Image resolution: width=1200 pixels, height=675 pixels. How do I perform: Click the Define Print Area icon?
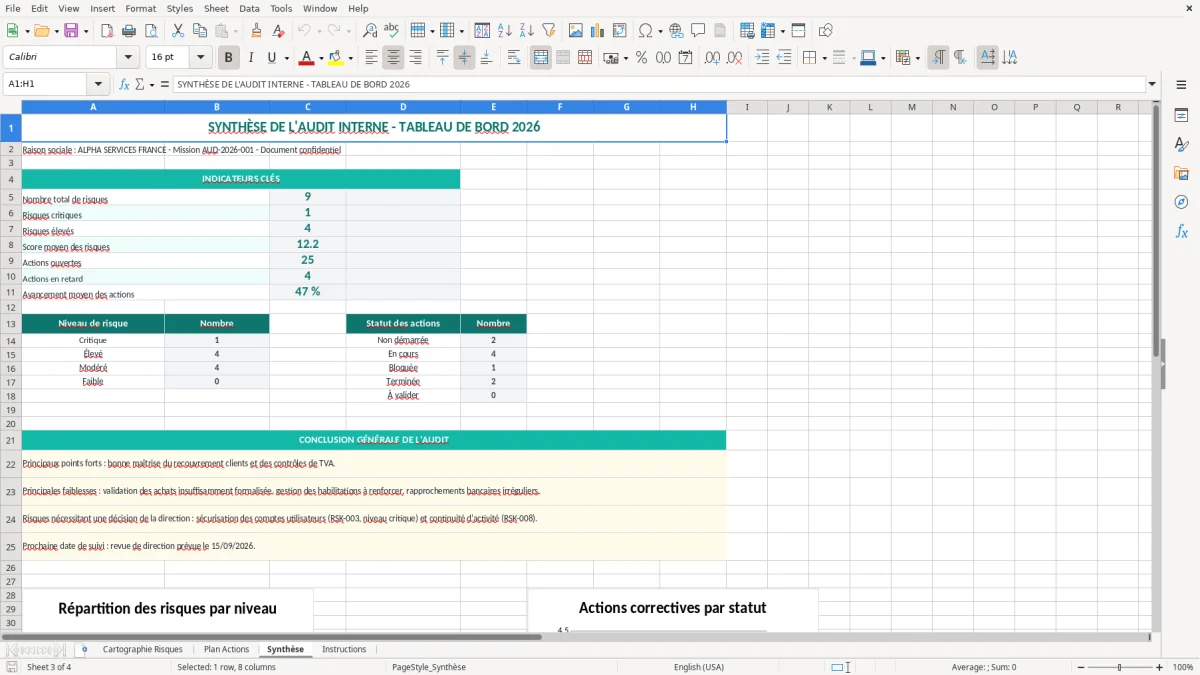(x=747, y=31)
